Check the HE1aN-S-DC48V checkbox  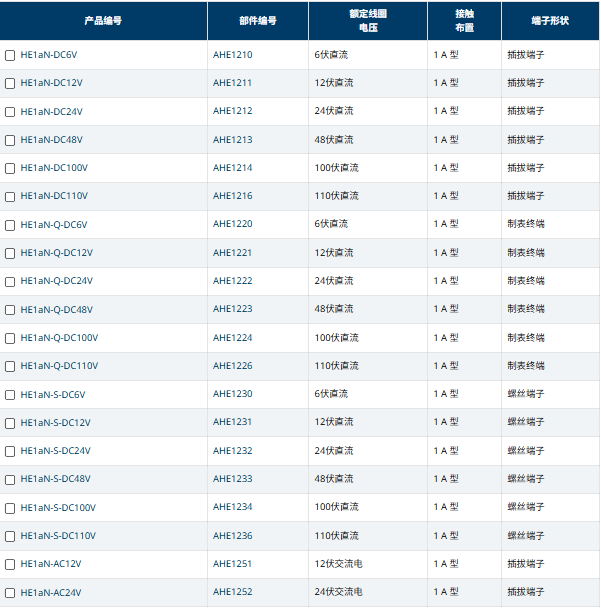click(10, 479)
